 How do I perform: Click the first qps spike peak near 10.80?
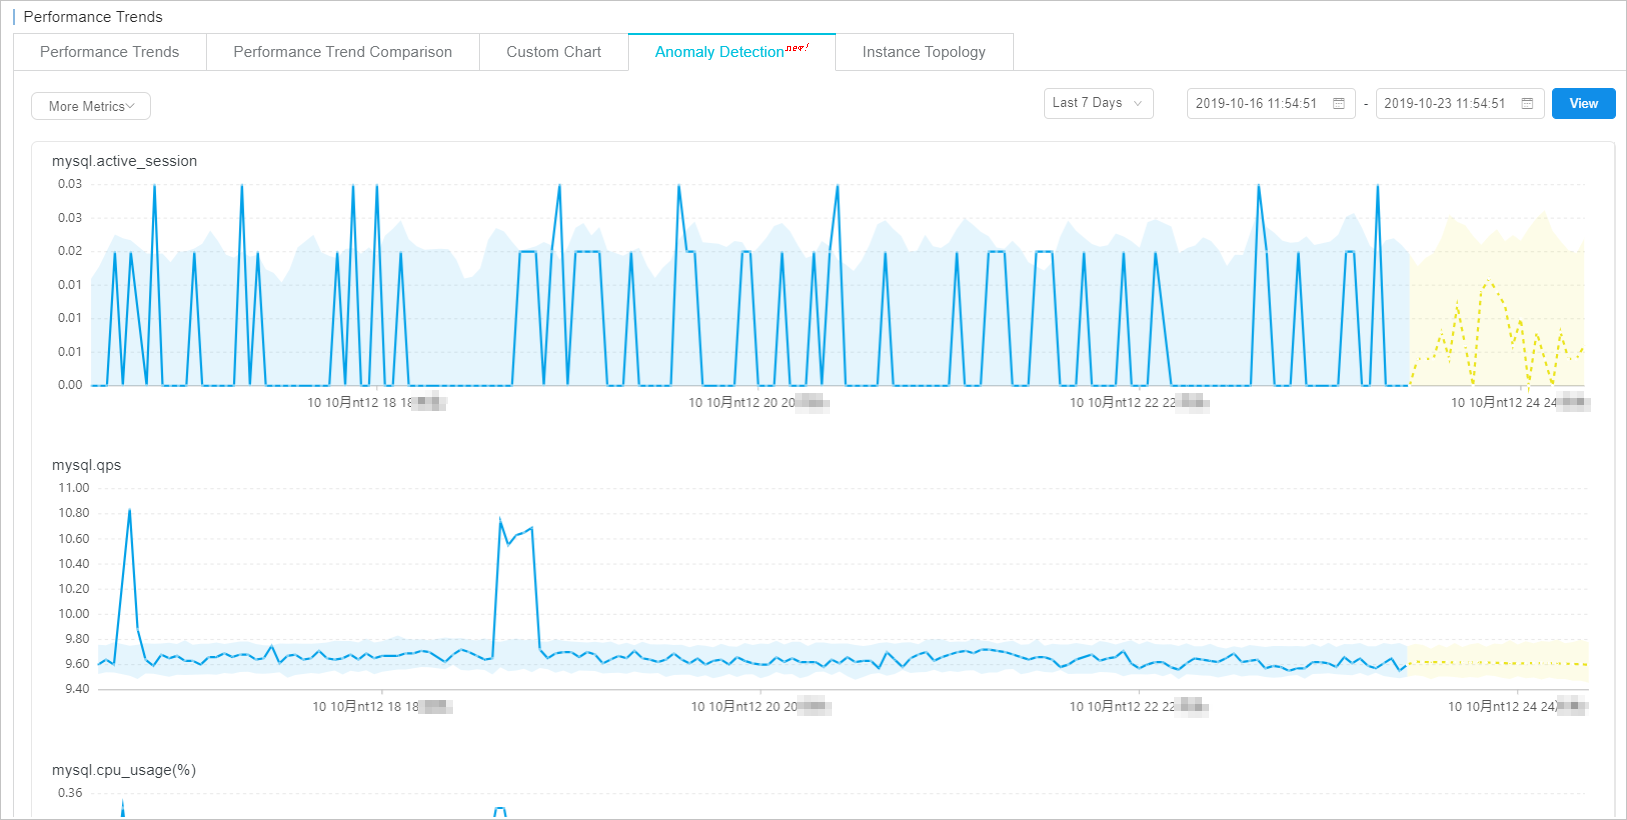point(129,511)
